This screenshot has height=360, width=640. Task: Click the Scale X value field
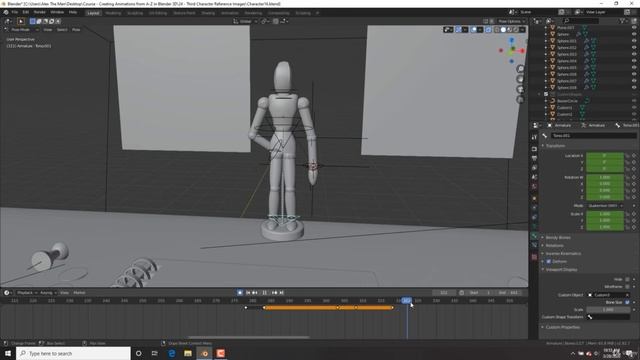click(x=605, y=214)
